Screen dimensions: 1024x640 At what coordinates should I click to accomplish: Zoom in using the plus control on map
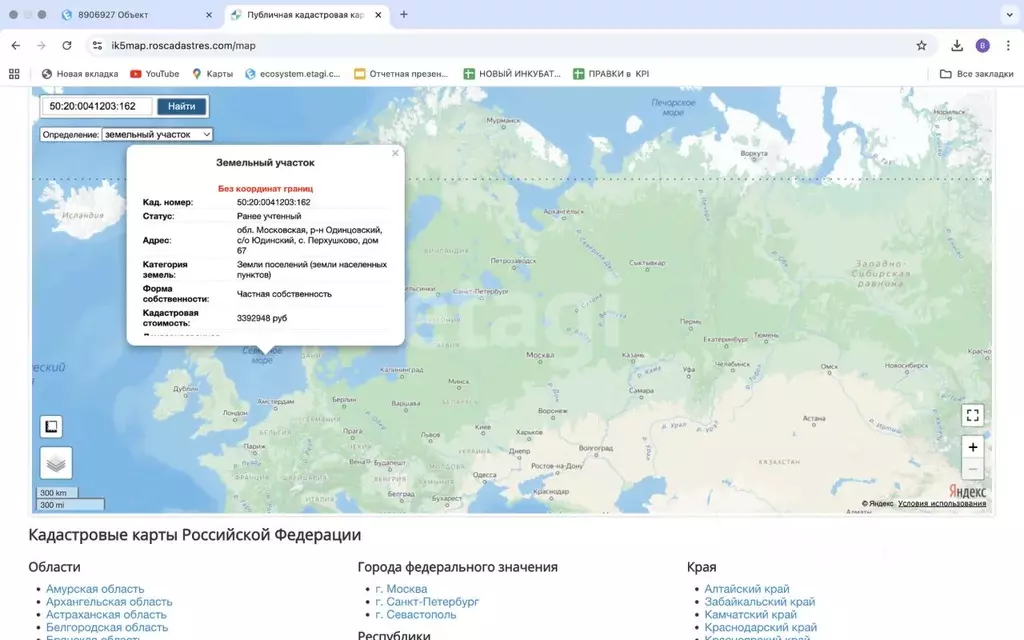(971, 447)
